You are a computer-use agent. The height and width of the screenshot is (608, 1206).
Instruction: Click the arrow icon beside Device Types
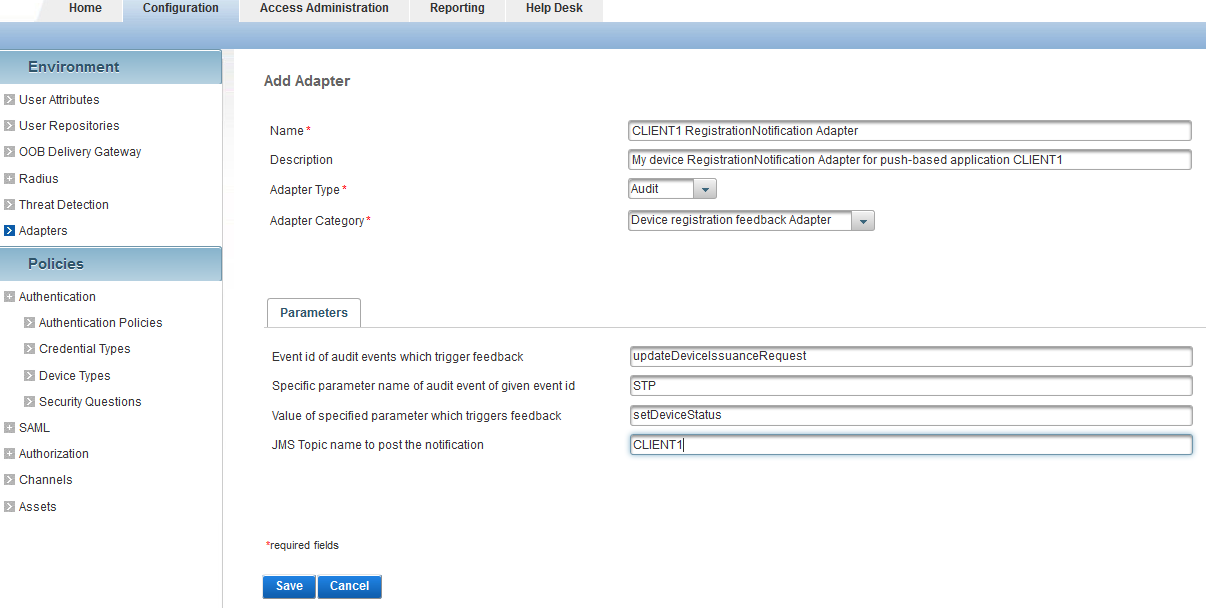(30, 376)
